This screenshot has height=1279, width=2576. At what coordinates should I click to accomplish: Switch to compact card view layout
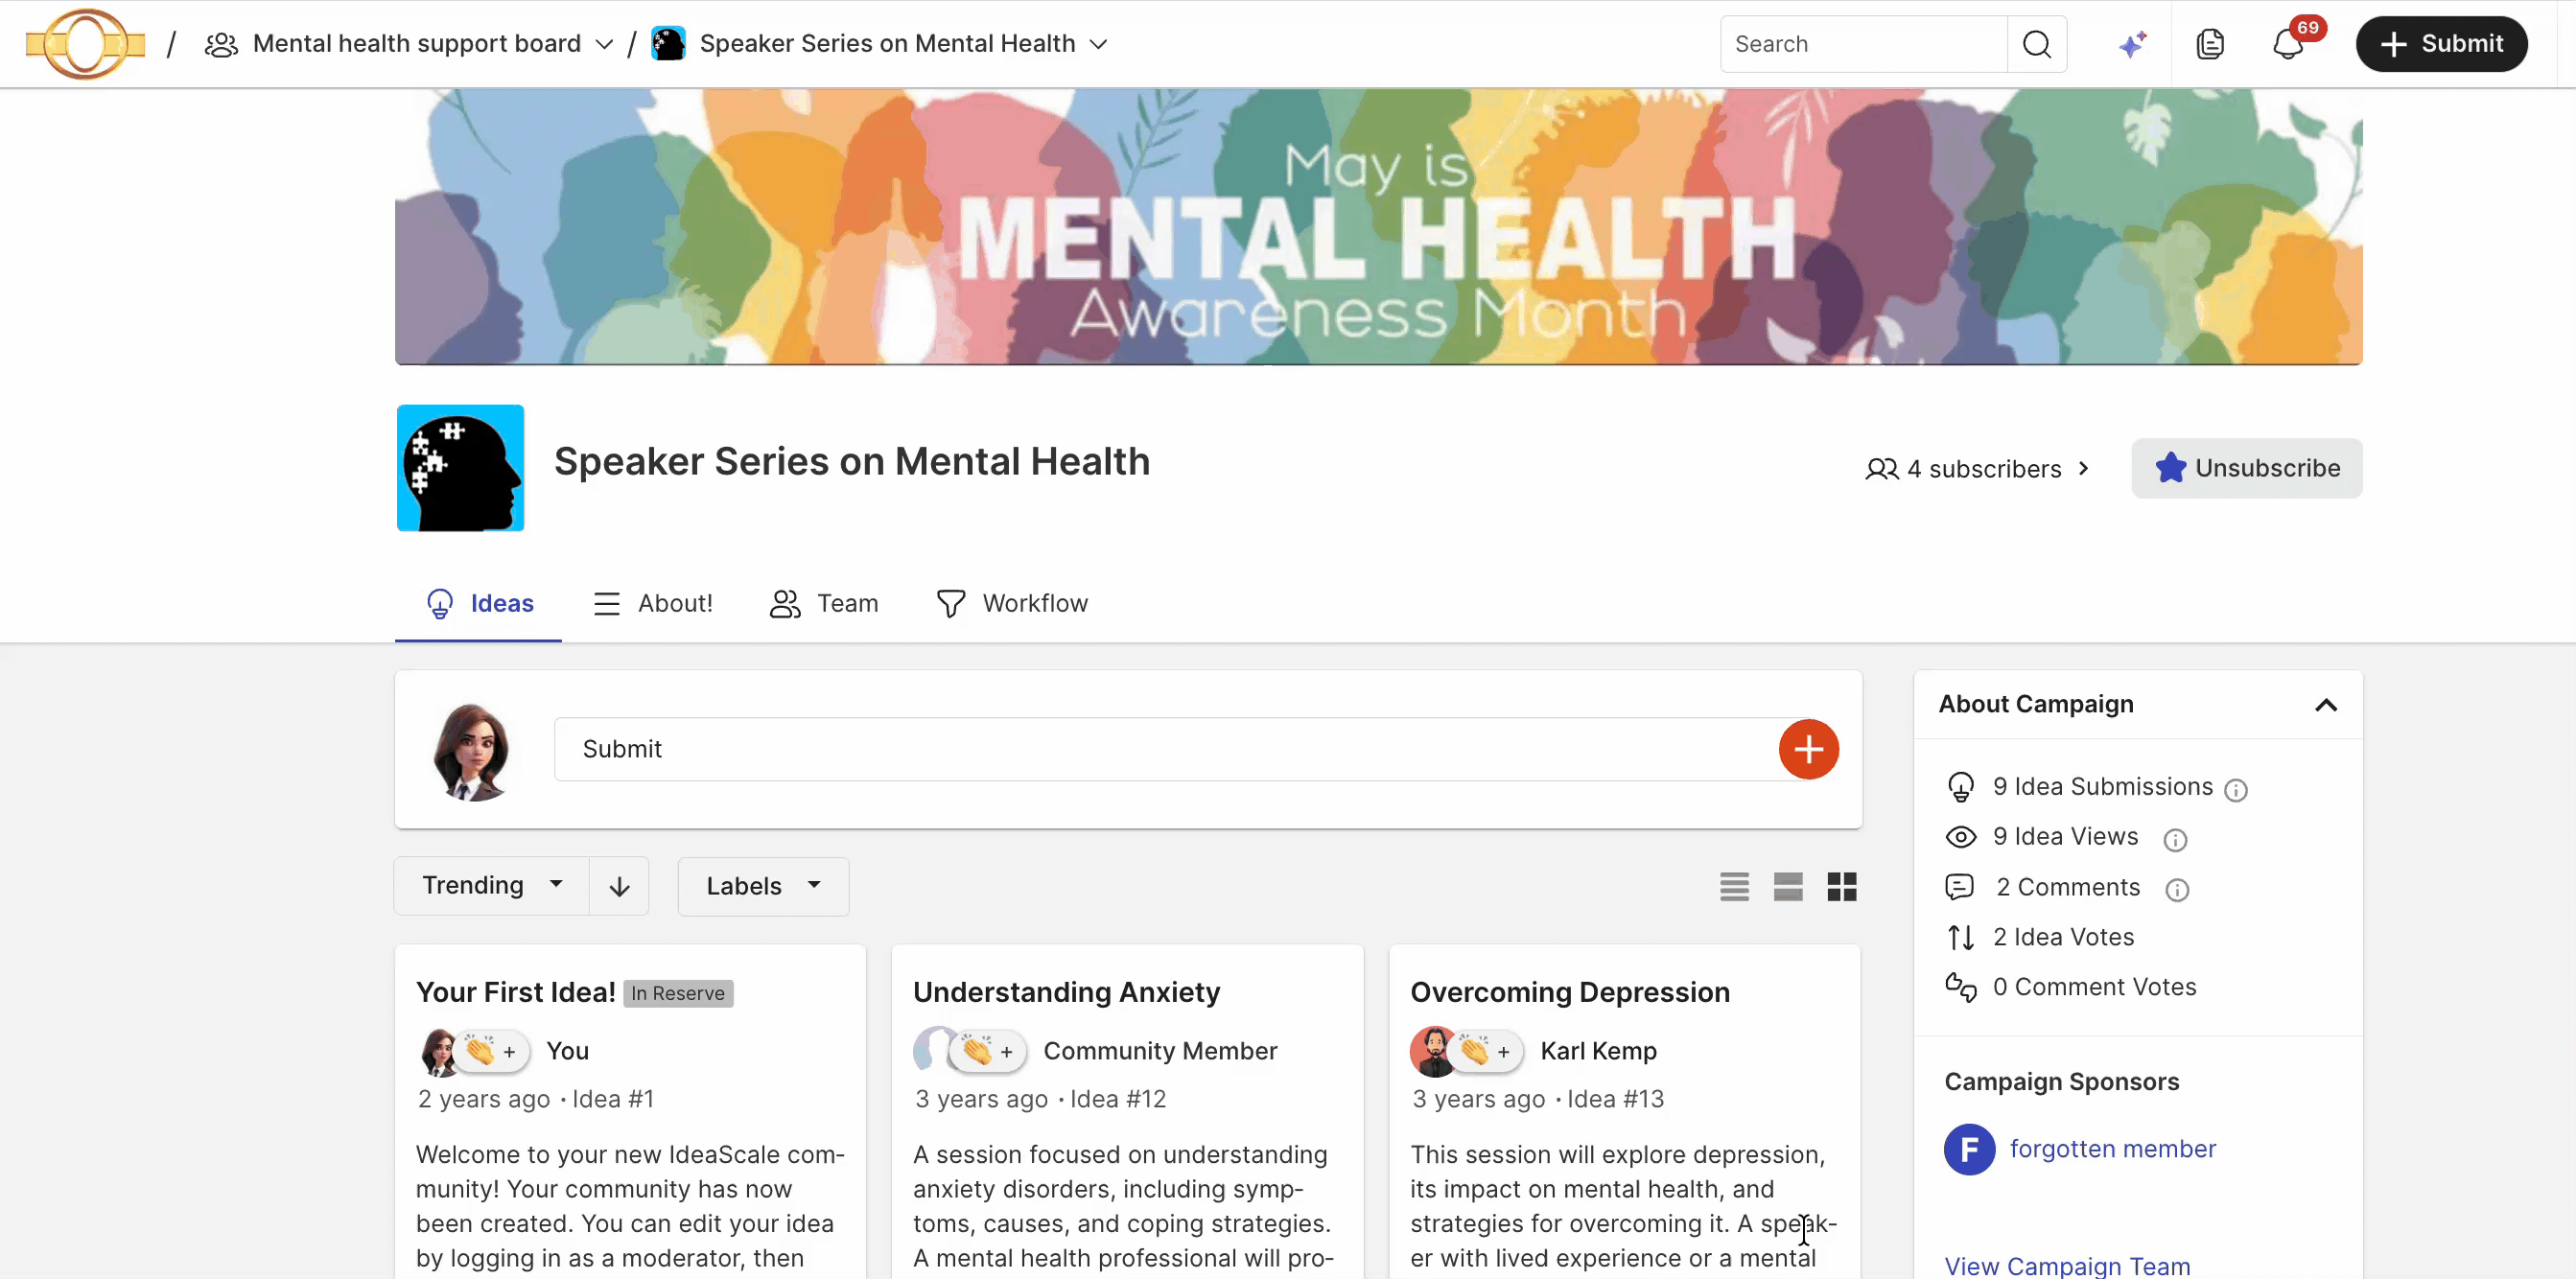click(1788, 887)
